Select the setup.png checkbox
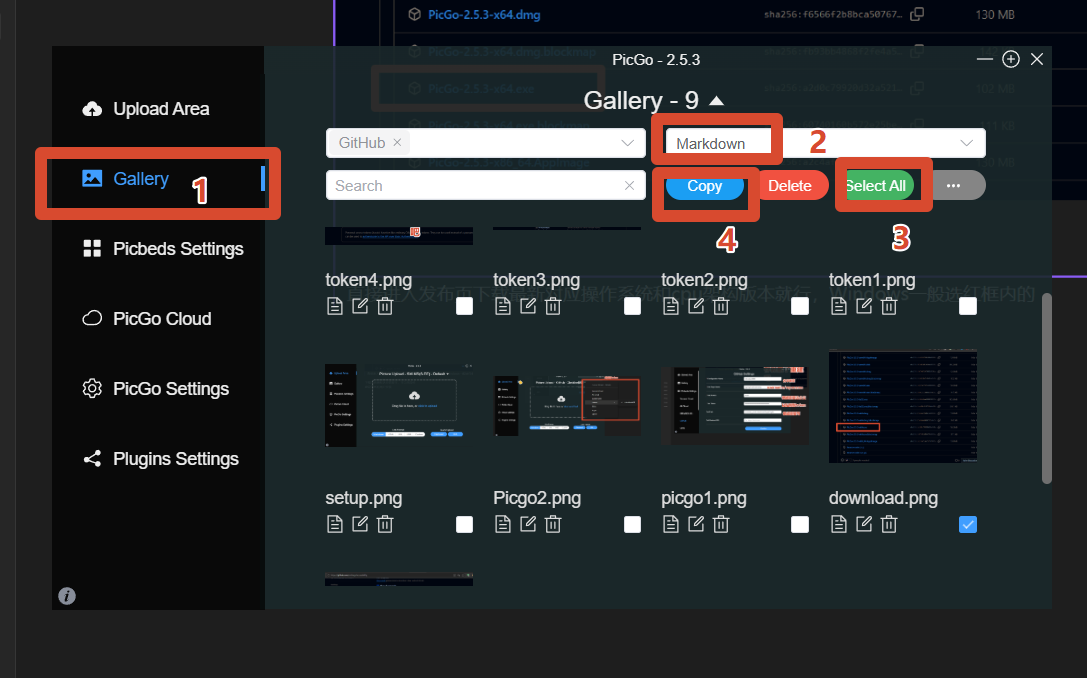This screenshot has width=1087, height=678. [464, 524]
